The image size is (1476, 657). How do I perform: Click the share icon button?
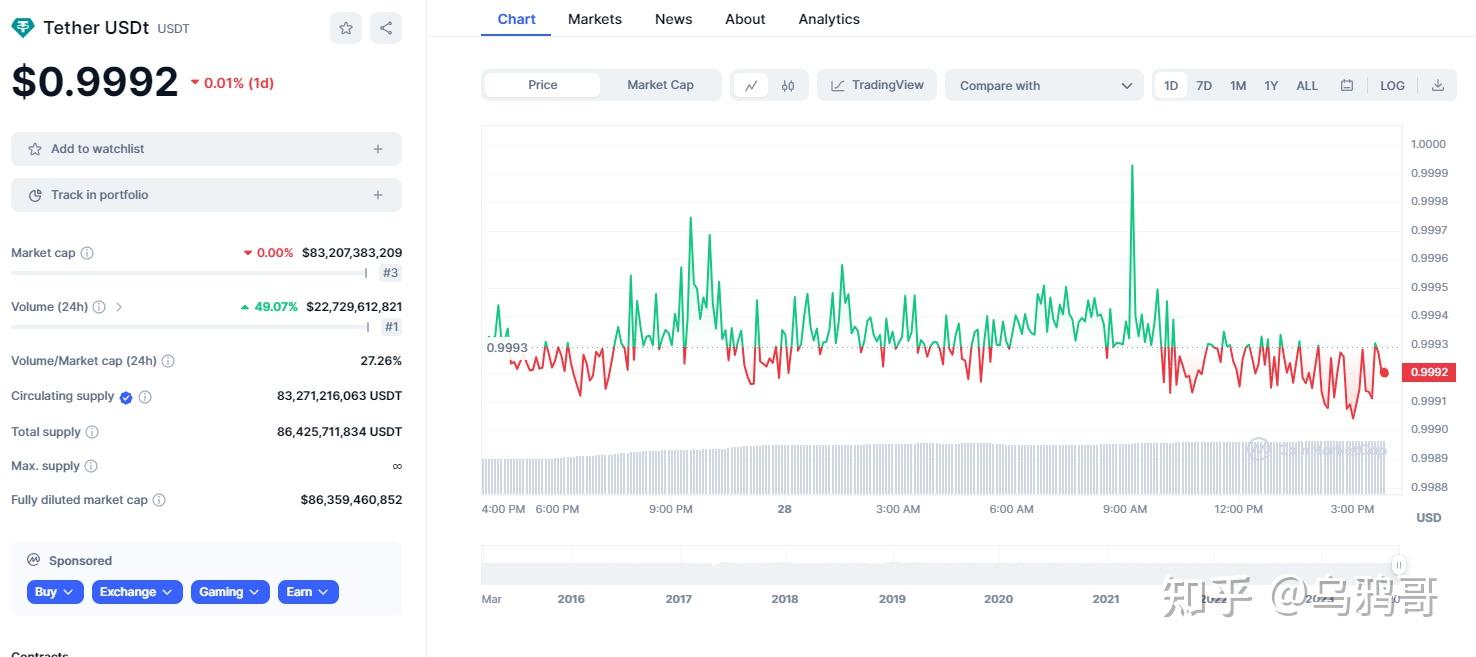[x=386, y=28]
